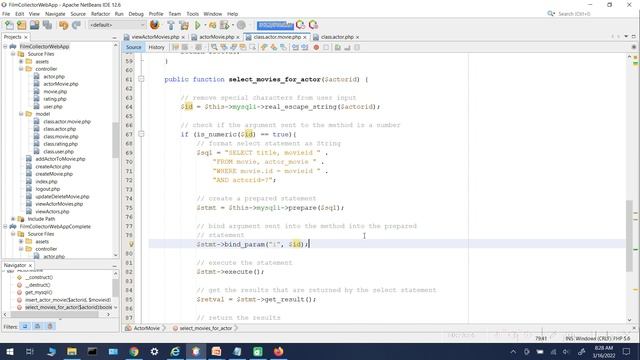The height and width of the screenshot is (360, 640).
Task: Open Google Chrome from the taskbar
Action: 134,351
